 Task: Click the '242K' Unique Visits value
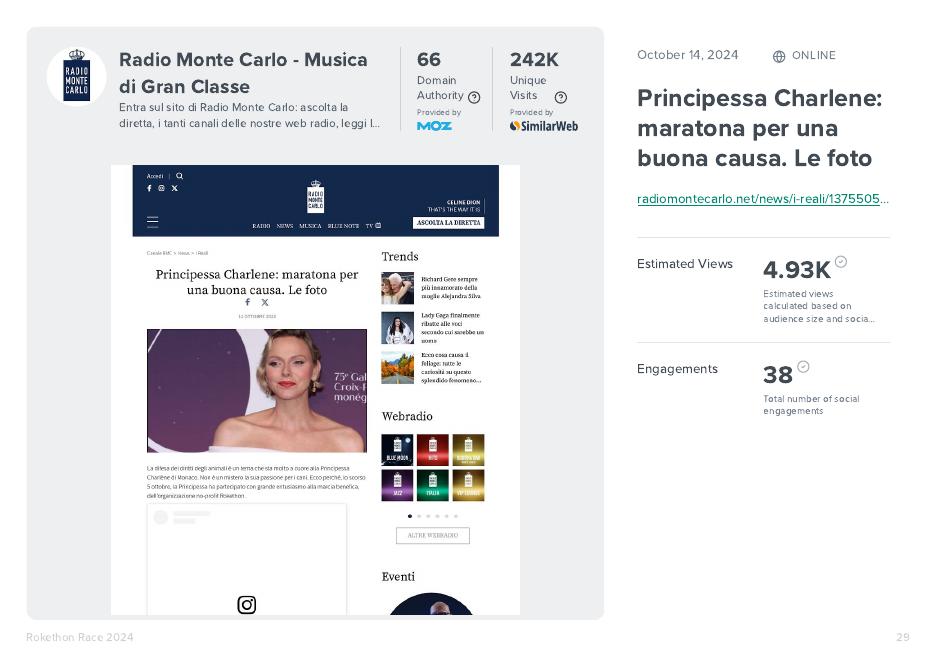[534, 59]
